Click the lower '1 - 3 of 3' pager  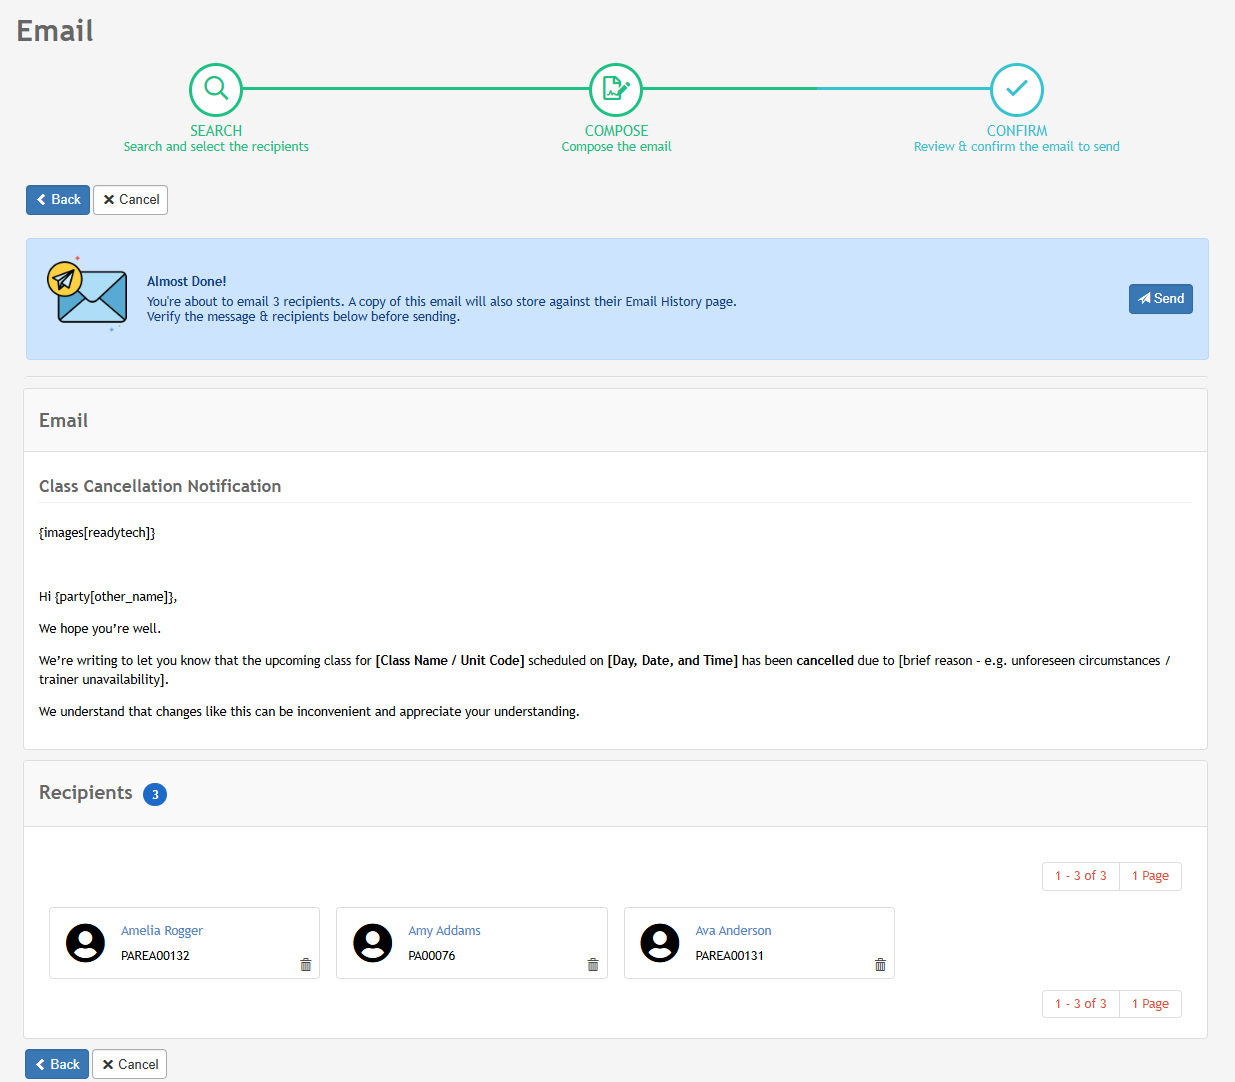coord(1081,1004)
